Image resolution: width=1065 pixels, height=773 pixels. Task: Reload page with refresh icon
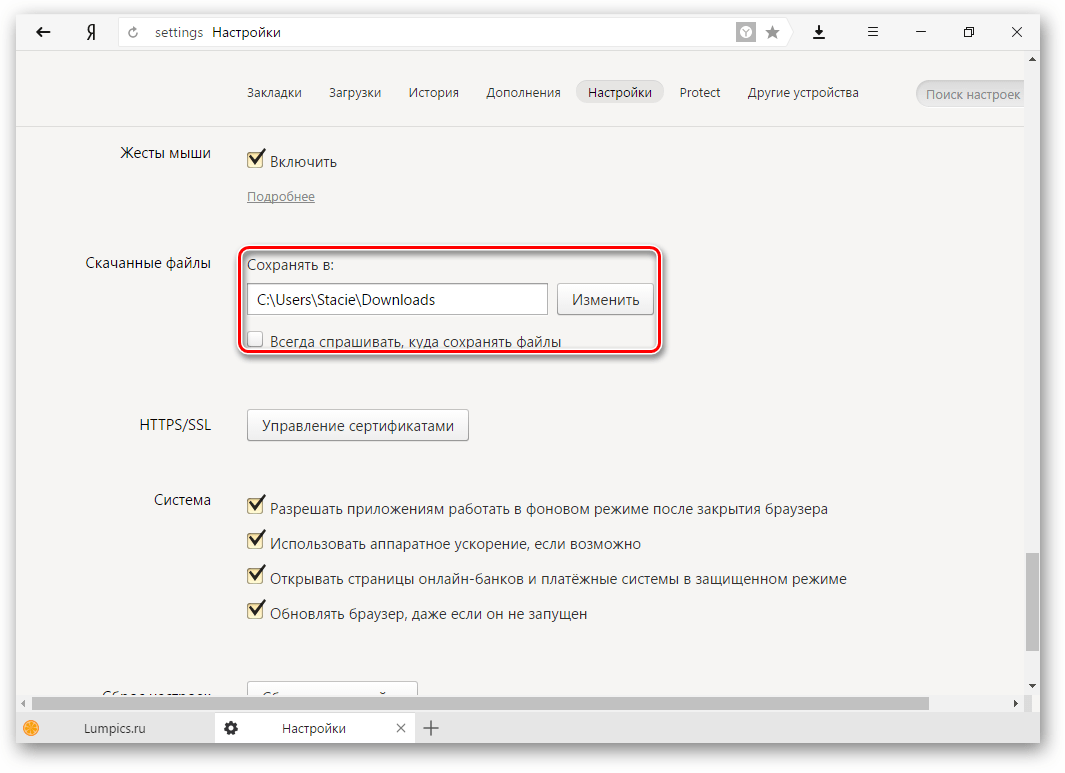coord(133,33)
